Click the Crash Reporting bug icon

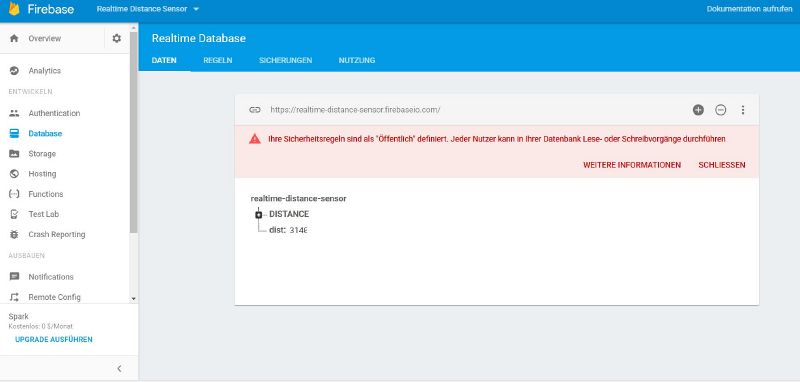point(14,235)
